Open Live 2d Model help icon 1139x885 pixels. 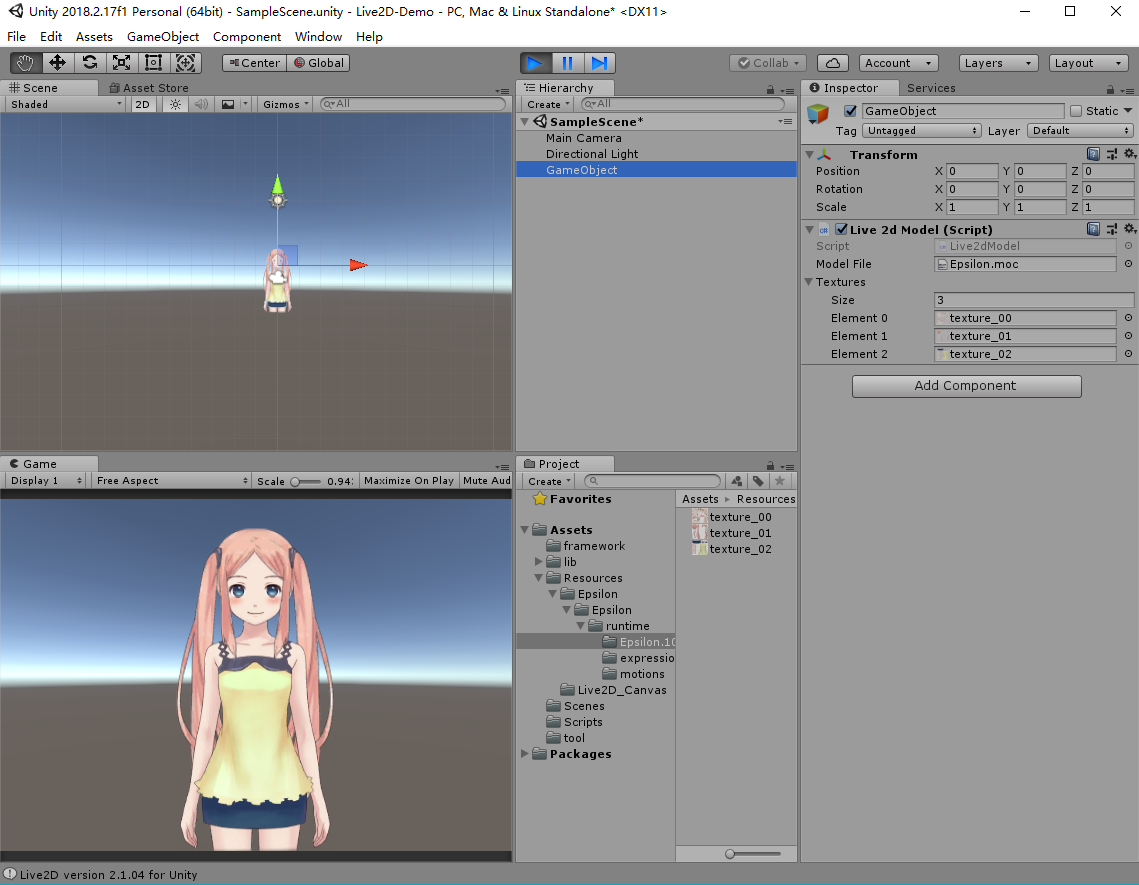click(x=1093, y=229)
